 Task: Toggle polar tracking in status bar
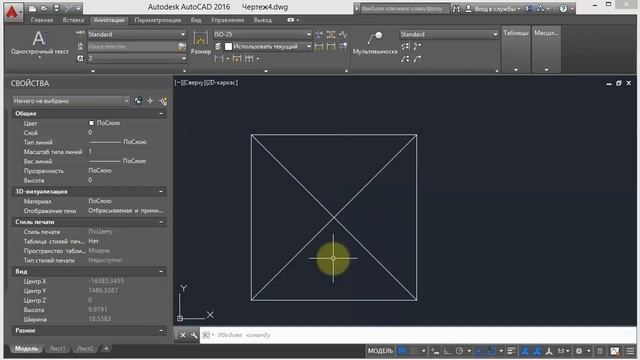460,351
